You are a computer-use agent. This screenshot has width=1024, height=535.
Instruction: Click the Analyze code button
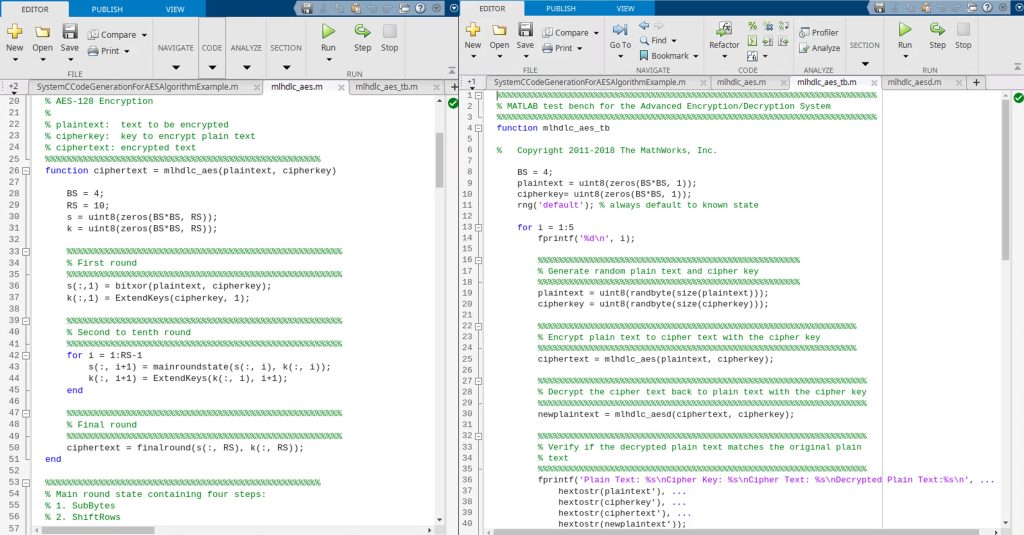(819, 48)
